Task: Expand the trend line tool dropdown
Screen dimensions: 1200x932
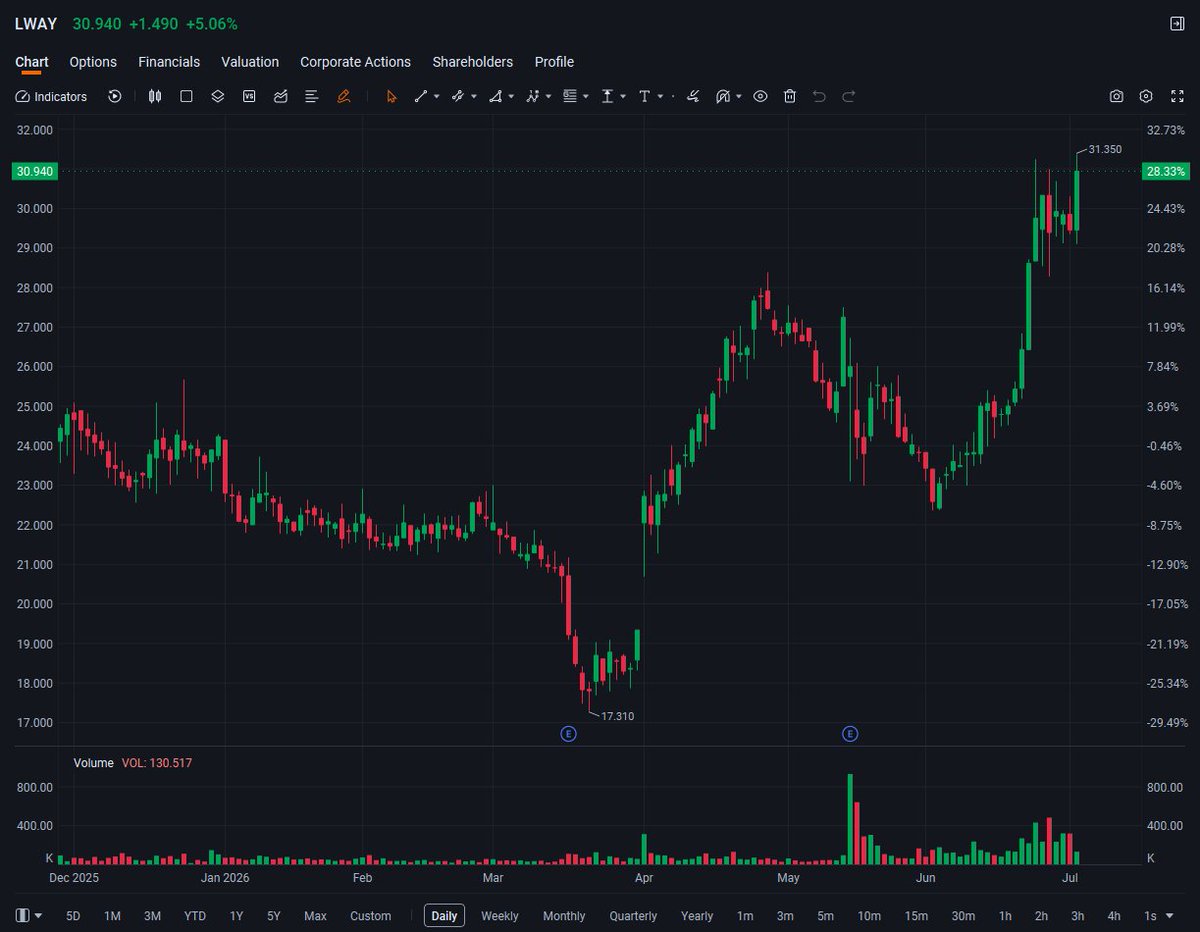Action: click(x=437, y=97)
